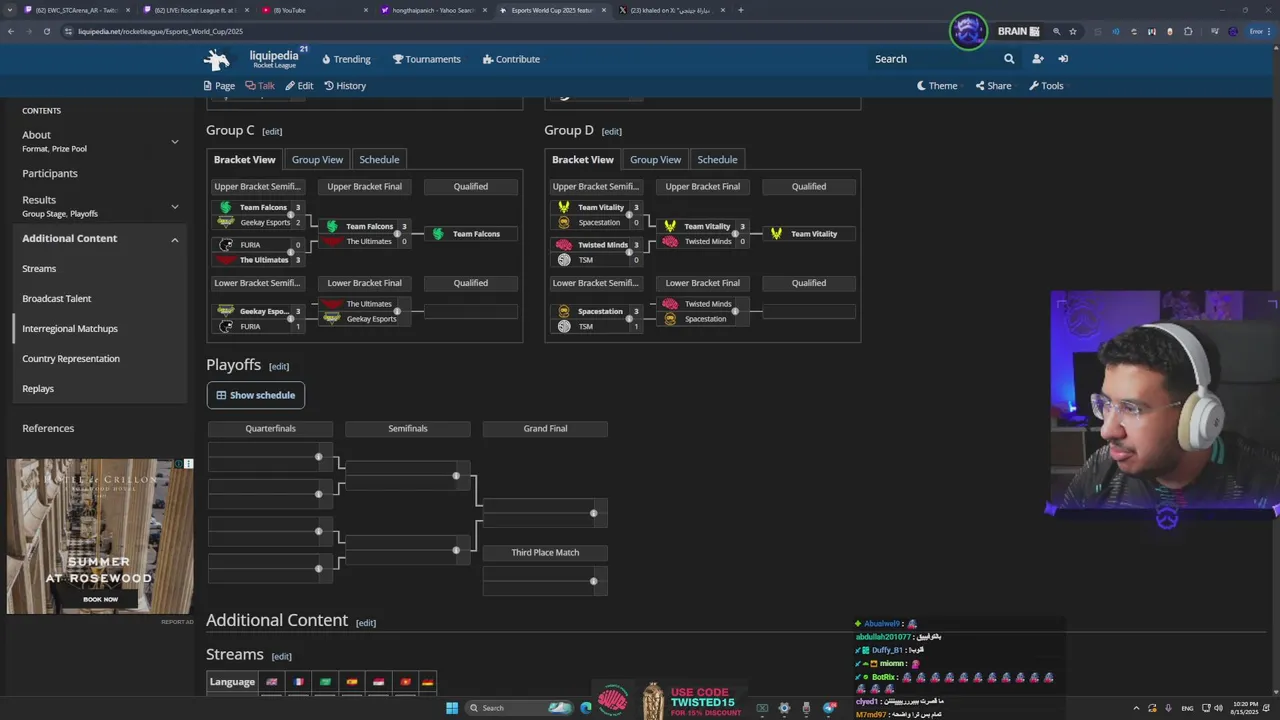
Task: Switch Group C to Group View
Action: [317, 159]
